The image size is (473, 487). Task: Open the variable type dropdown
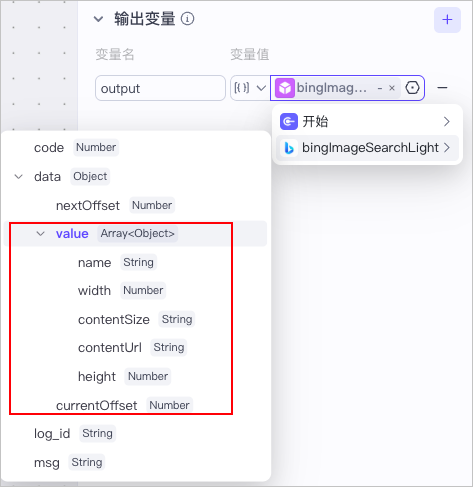pos(250,88)
